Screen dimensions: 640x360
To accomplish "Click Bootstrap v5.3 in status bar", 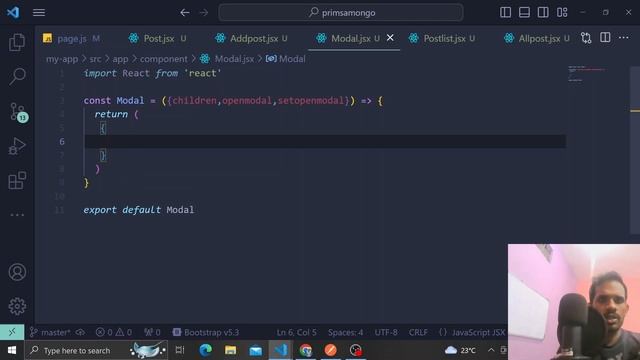I will point(206,332).
